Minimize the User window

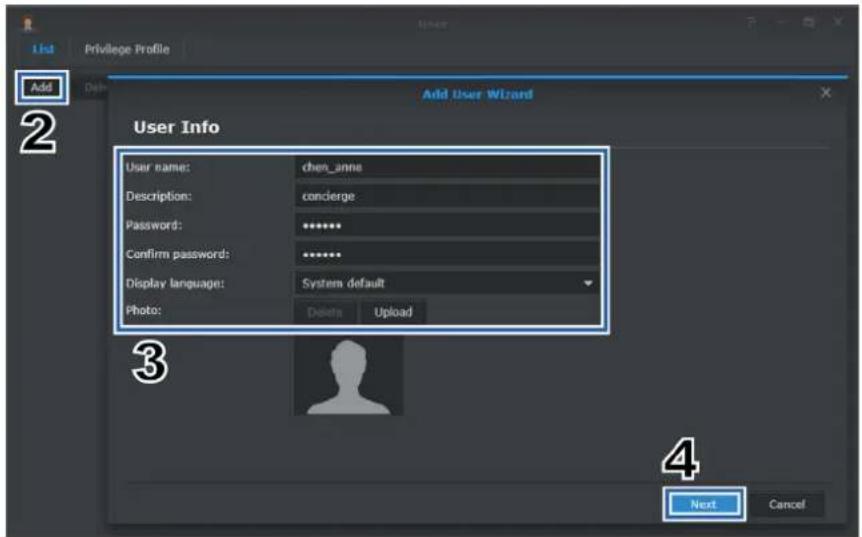point(781,23)
